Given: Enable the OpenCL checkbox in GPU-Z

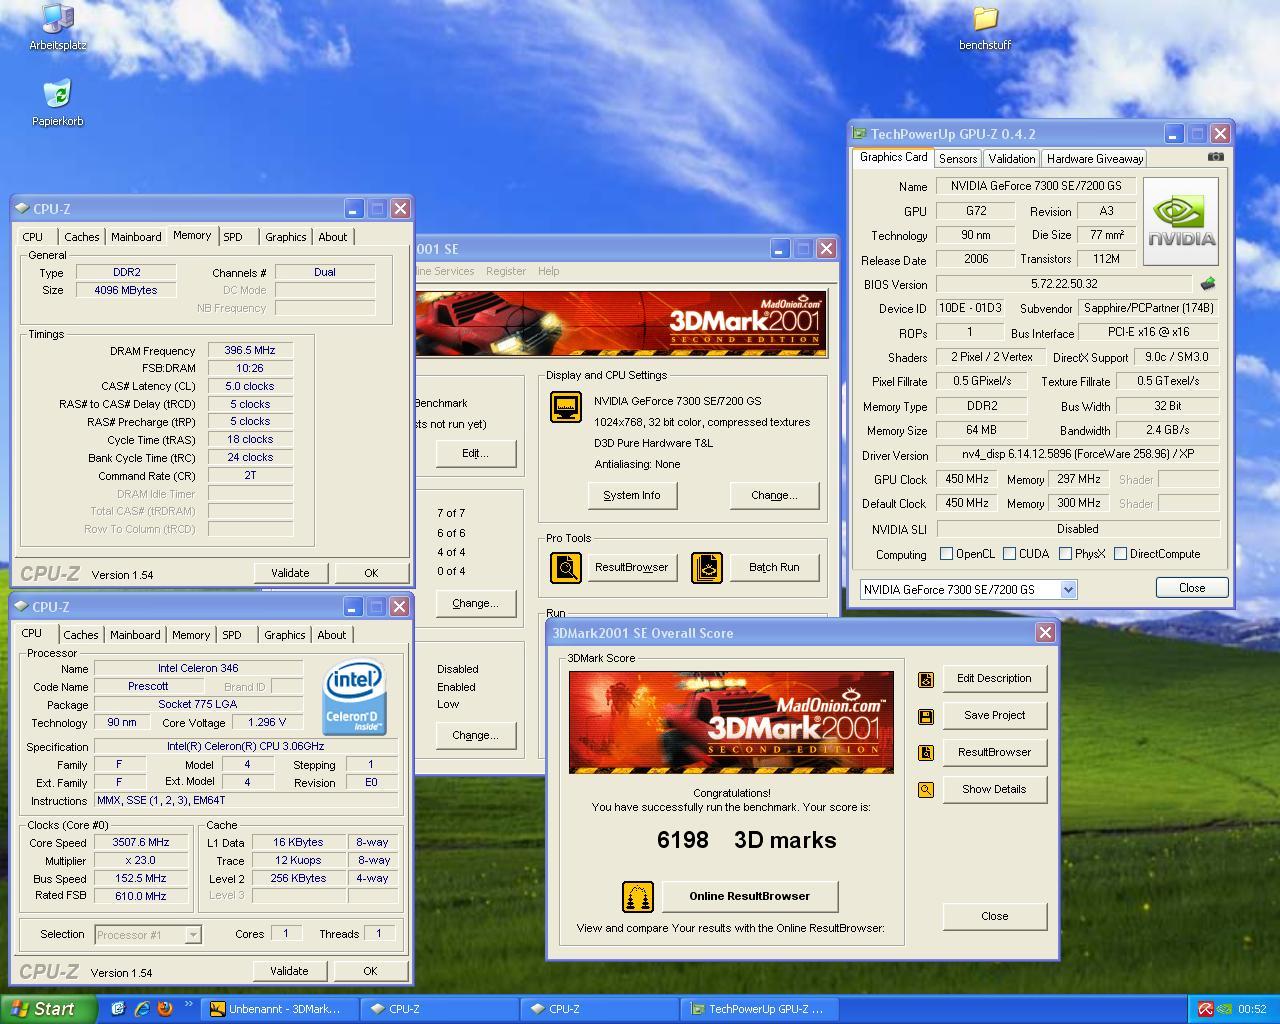Looking at the screenshot, I should (946, 554).
